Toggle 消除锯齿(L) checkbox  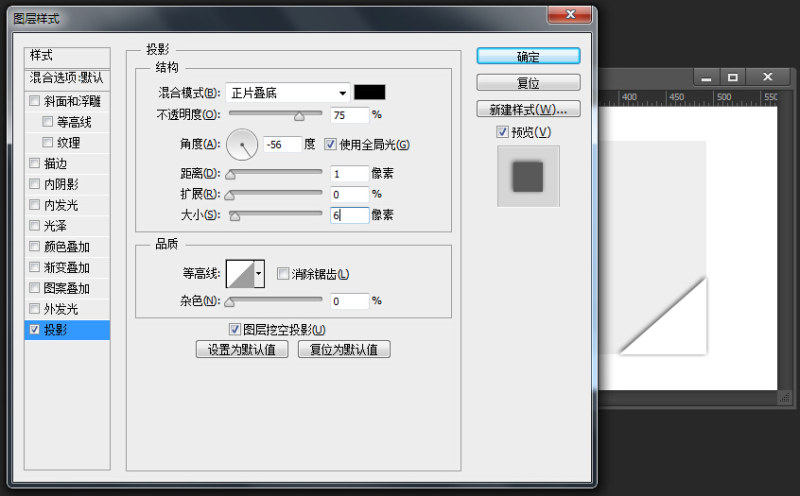click(x=283, y=274)
